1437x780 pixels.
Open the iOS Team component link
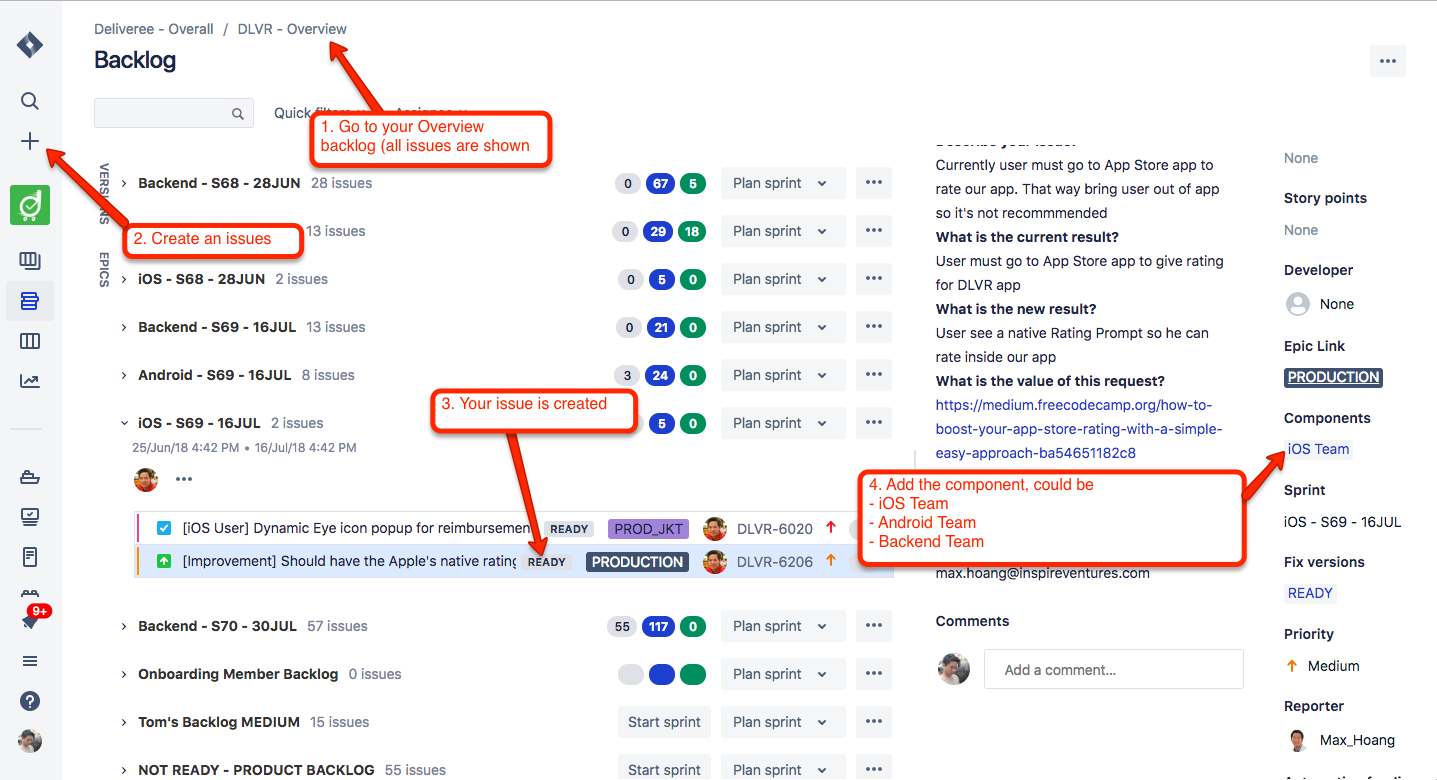click(x=1318, y=449)
